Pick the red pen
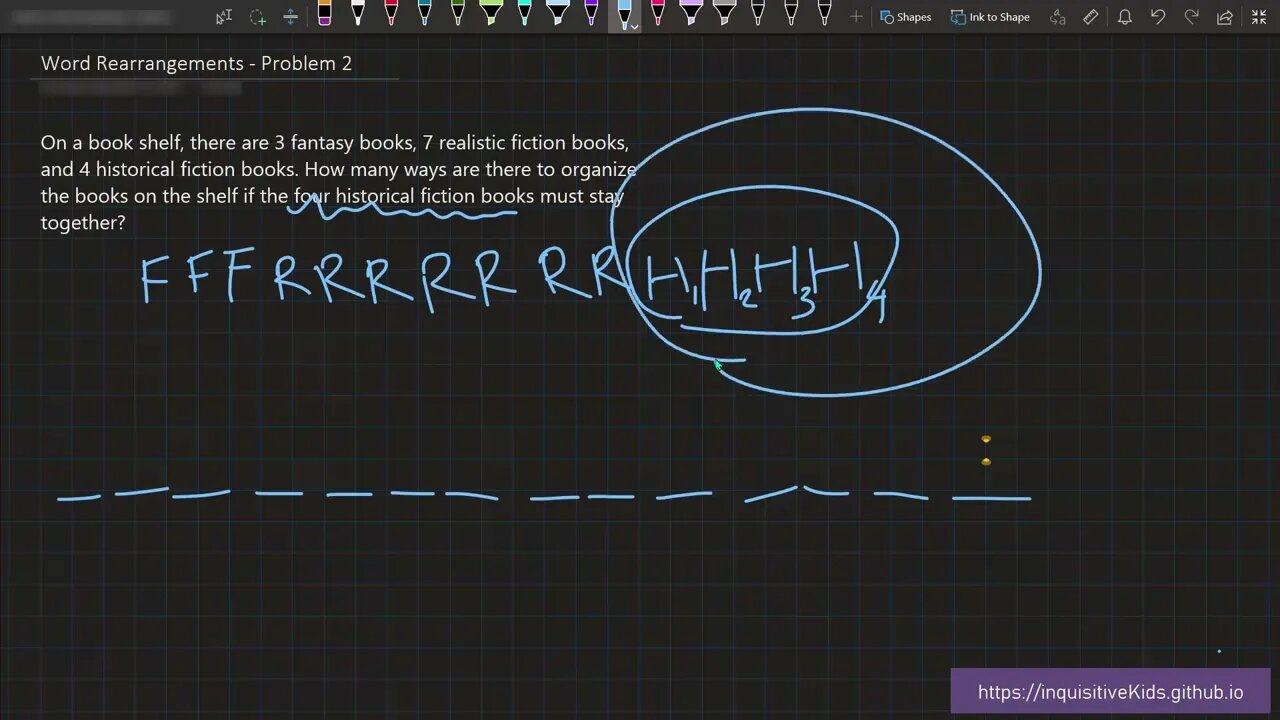 point(391,15)
